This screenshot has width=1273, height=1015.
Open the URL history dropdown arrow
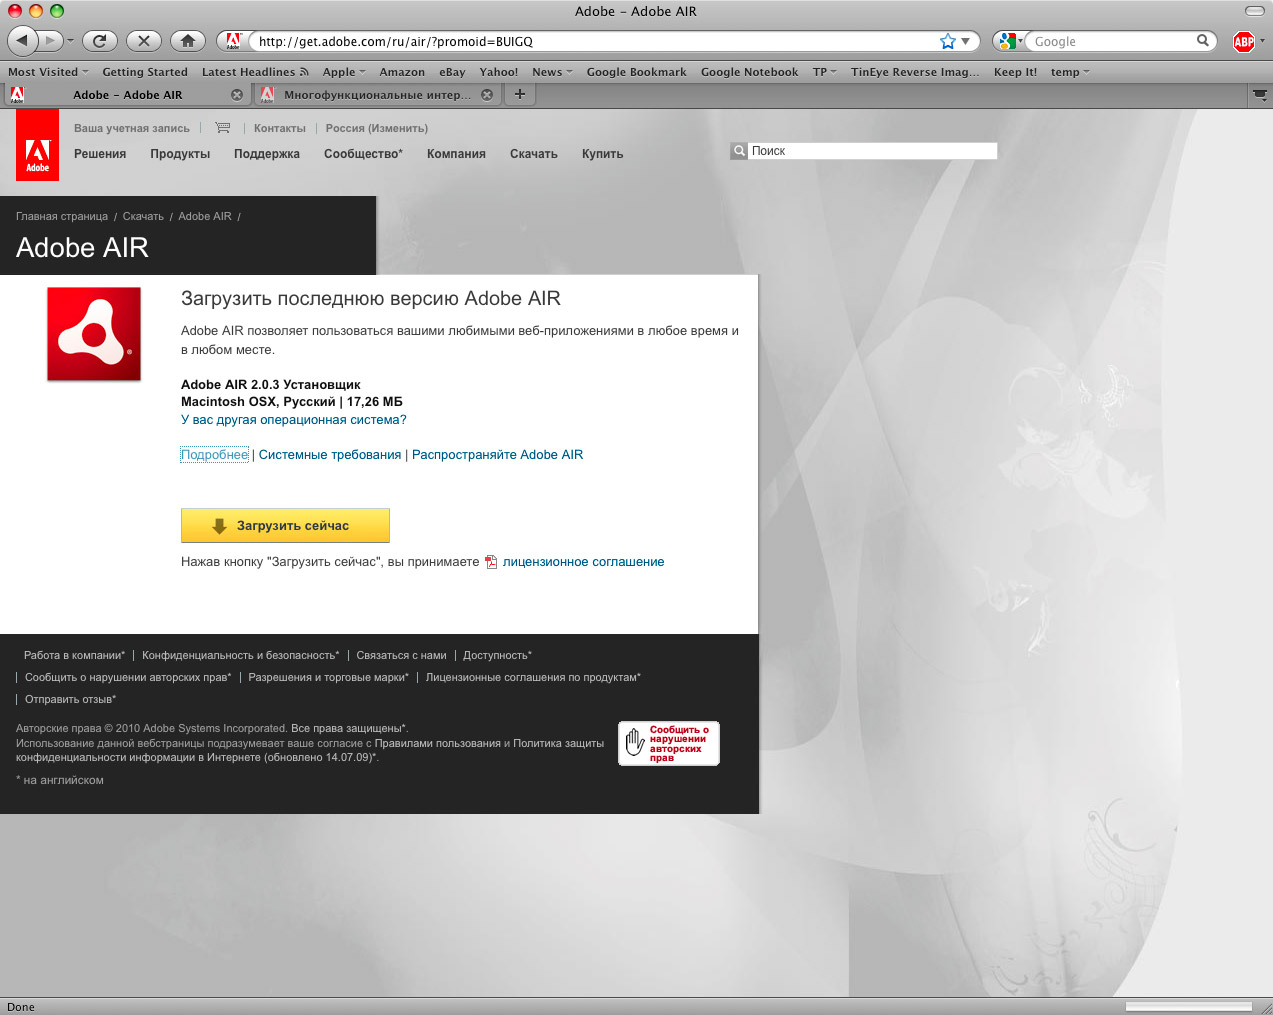(x=966, y=41)
